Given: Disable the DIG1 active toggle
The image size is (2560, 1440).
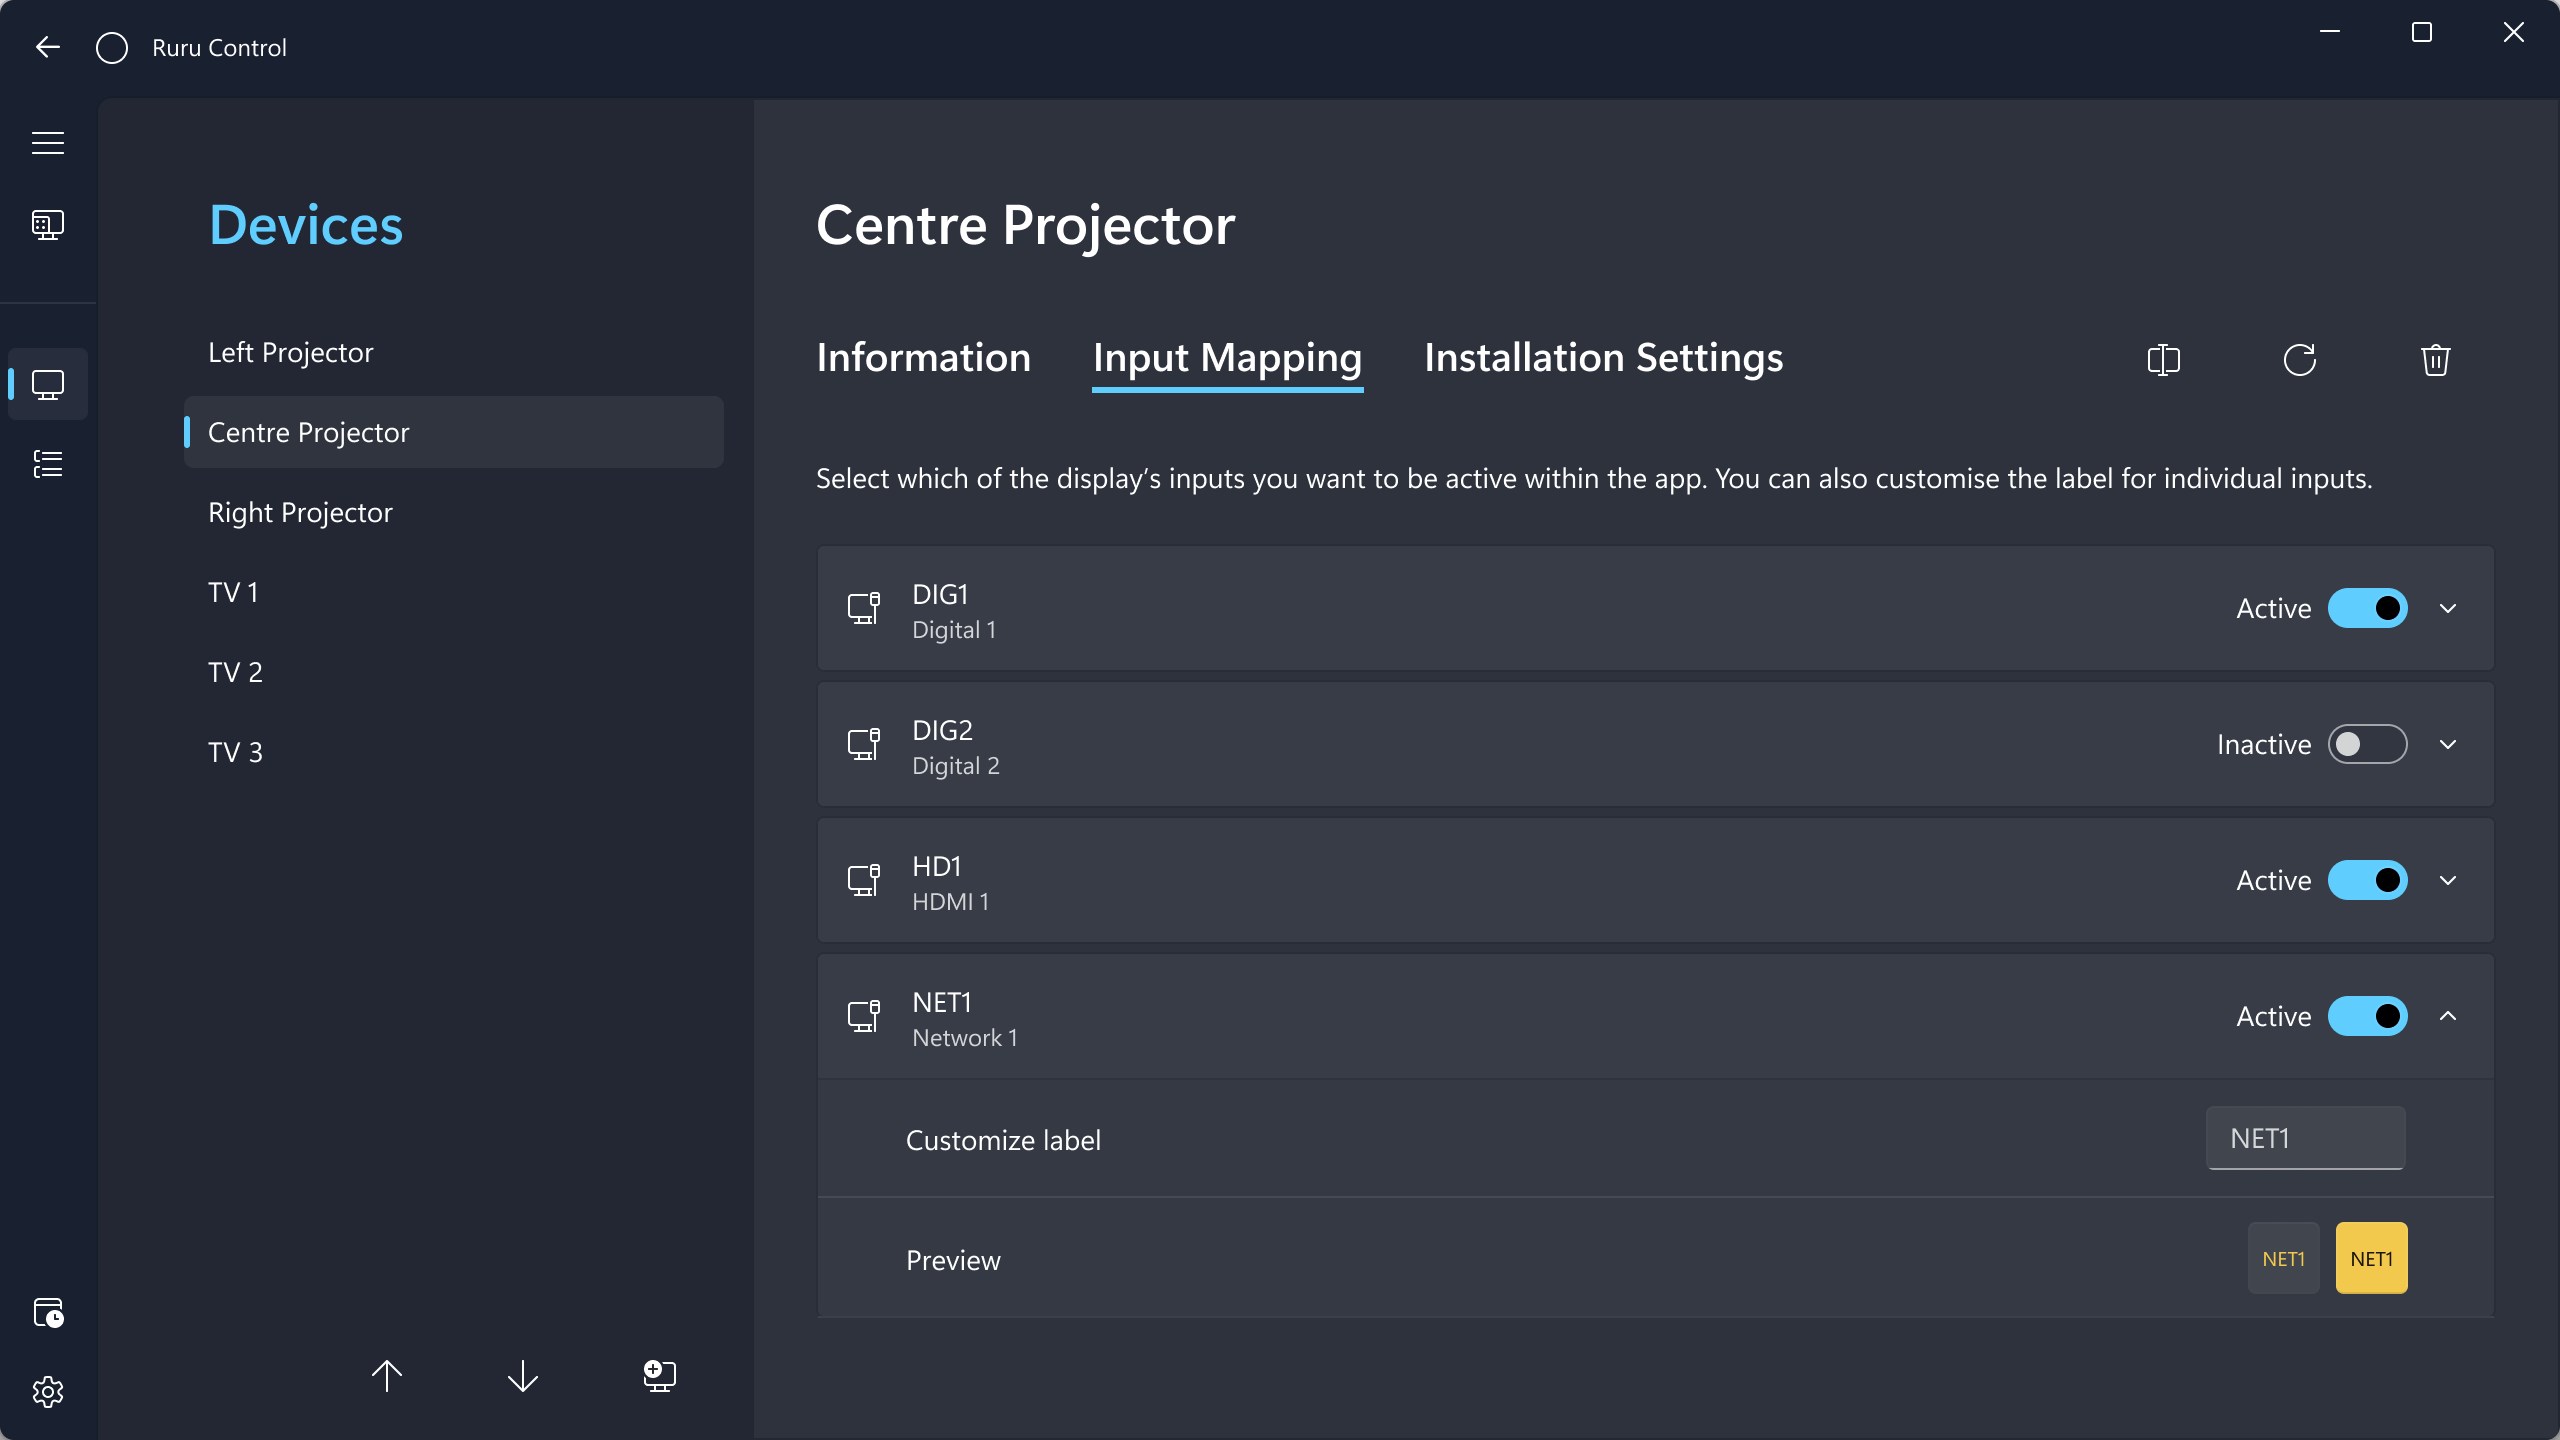Looking at the screenshot, I should pos(2367,608).
